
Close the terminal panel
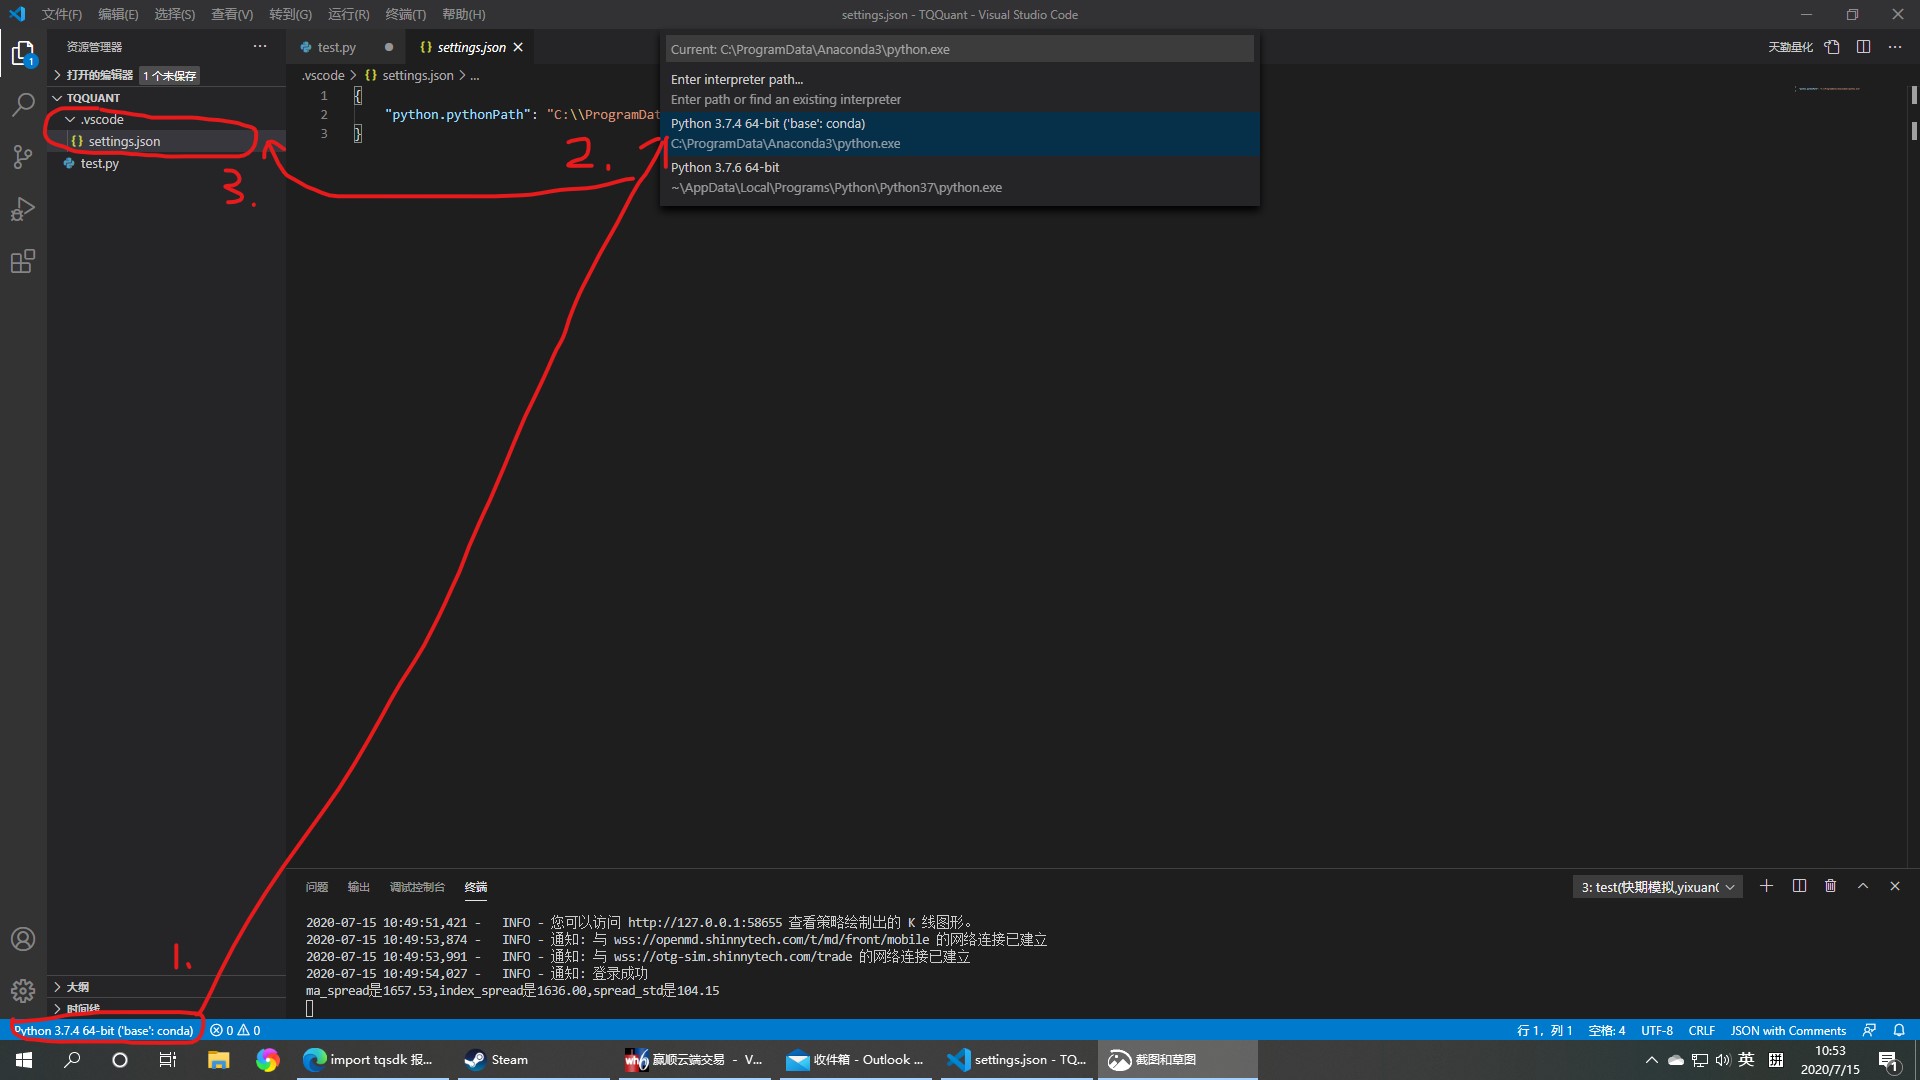tap(1895, 886)
